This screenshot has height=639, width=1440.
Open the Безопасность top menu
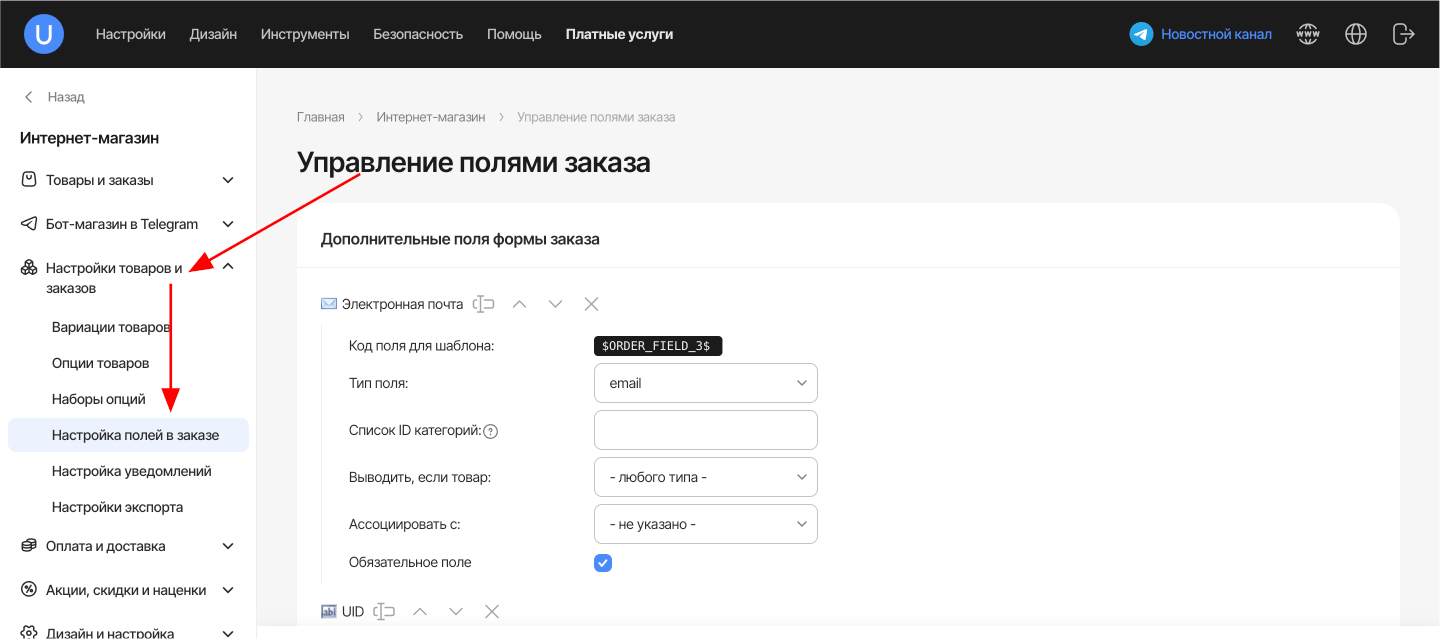[x=418, y=34]
